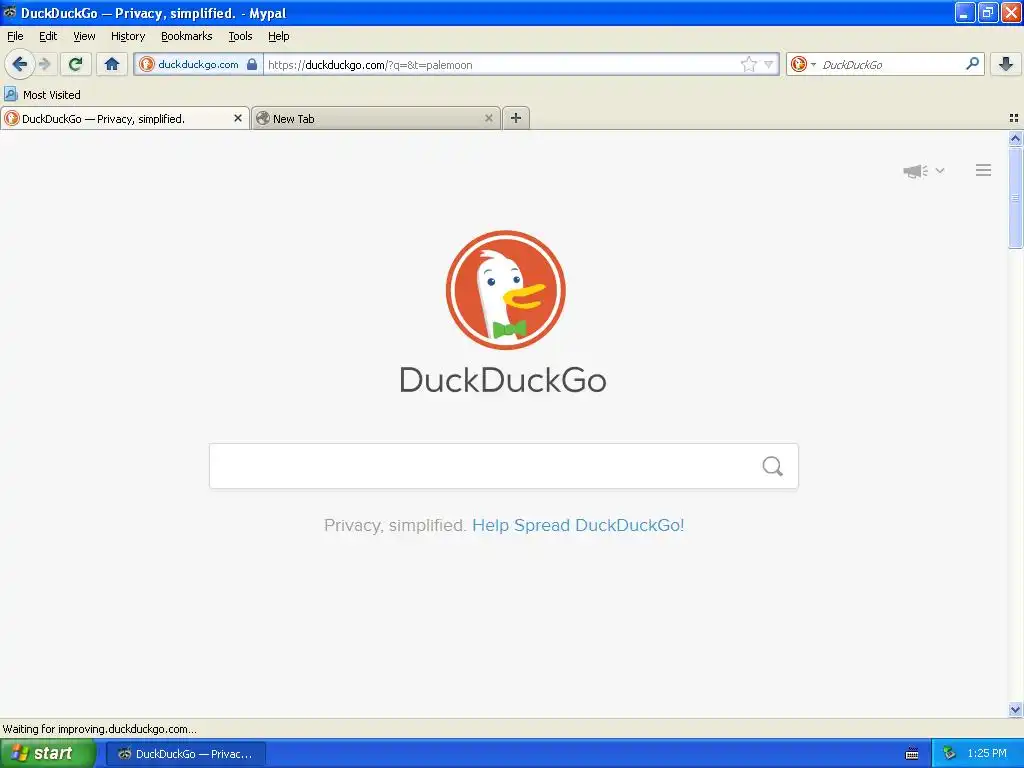Open the File menu

point(15,37)
